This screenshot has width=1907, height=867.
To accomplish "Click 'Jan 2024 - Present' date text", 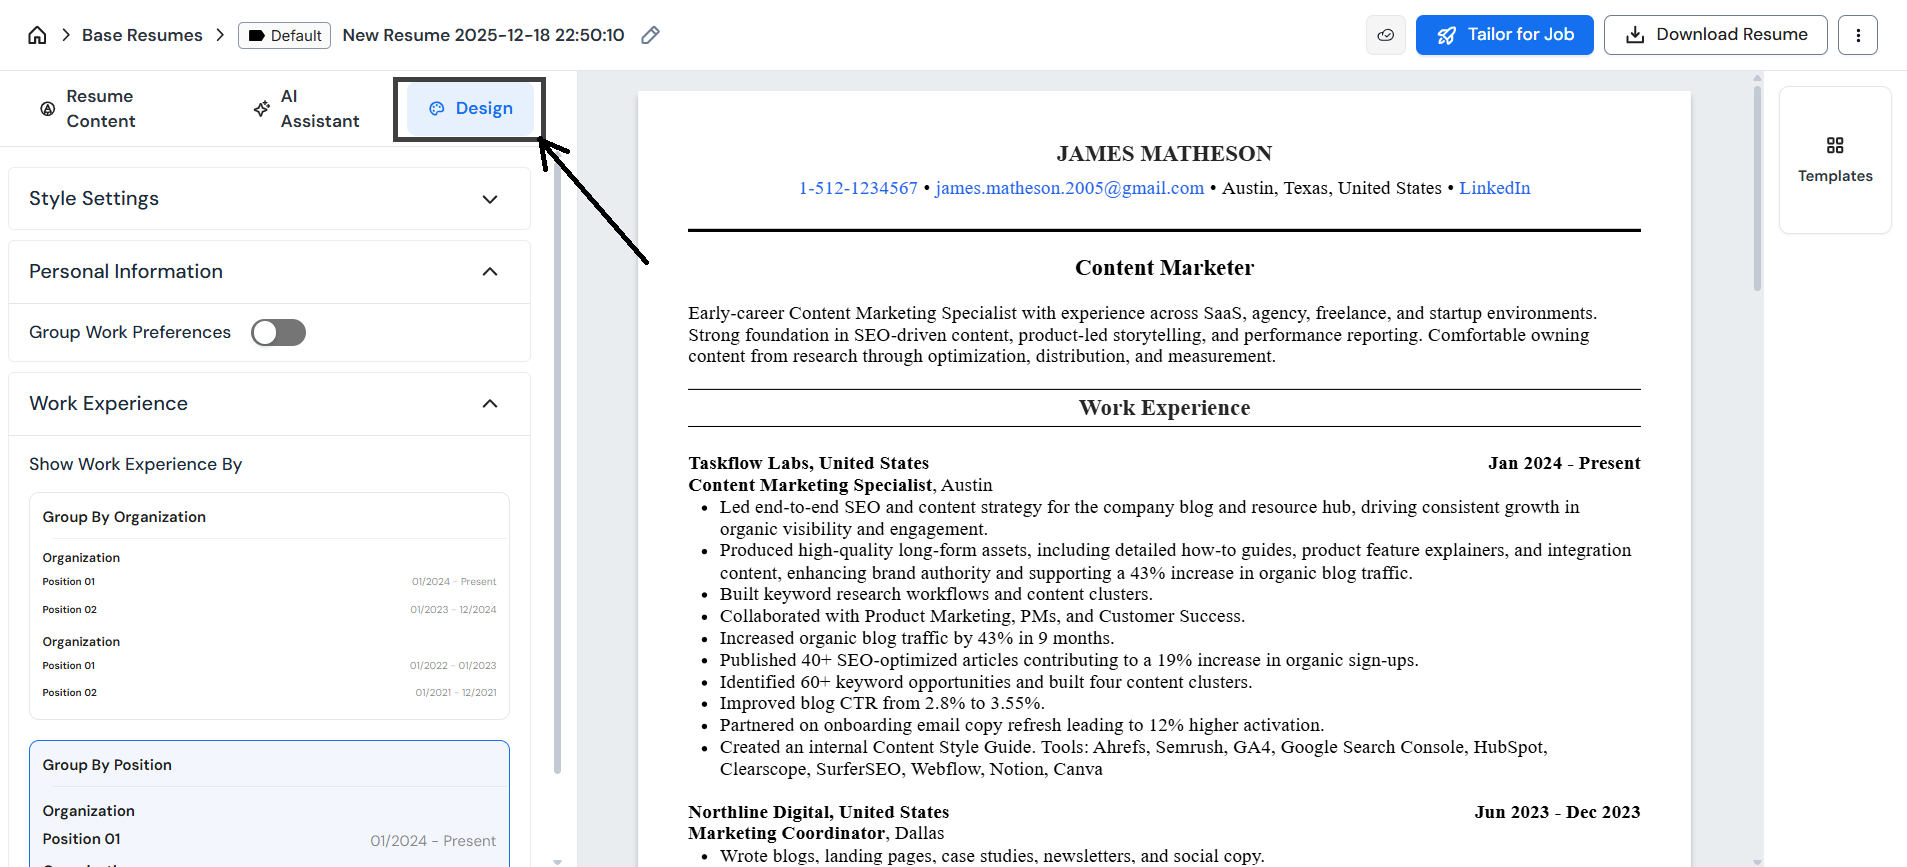I will 1563,463.
